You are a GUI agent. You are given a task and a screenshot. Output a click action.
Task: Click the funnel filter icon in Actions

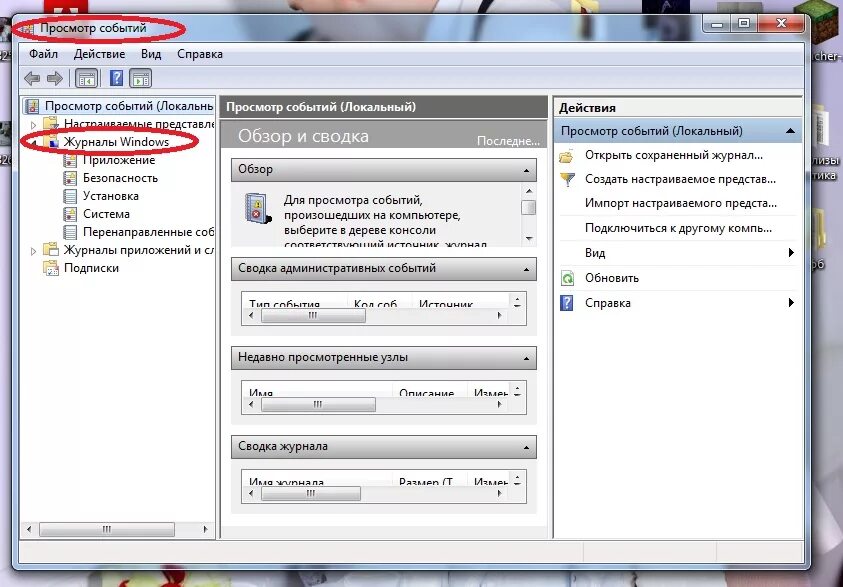coord(567,180)
